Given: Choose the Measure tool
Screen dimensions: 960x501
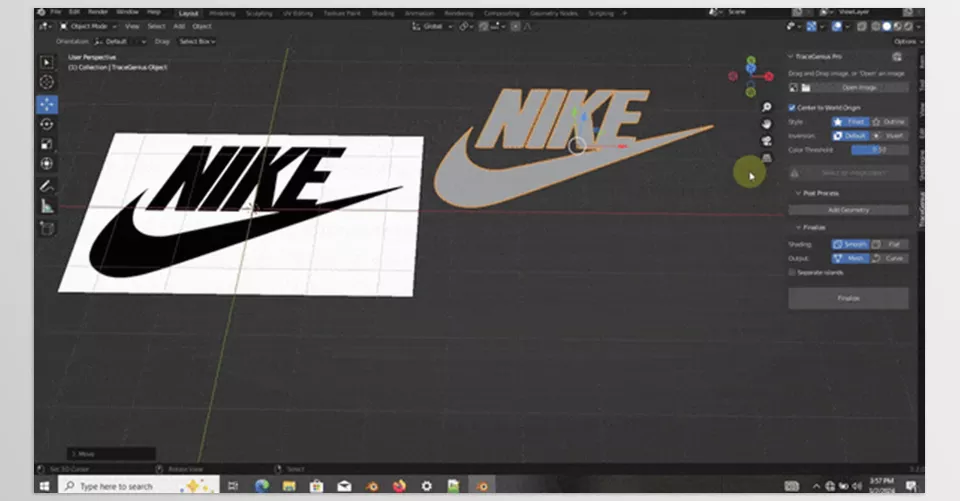Looking at the screenshot, I should point(47,206).
